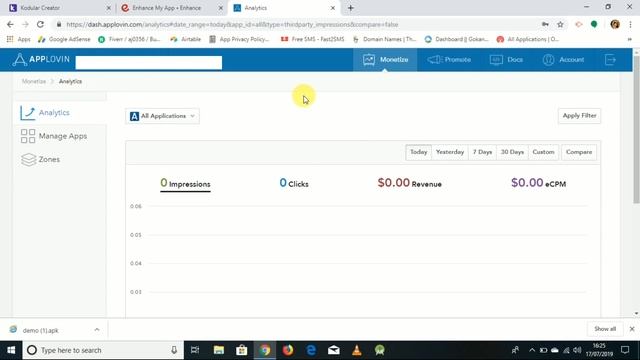The height and width of the screenshot is (360, 640).
Task: Expand options for demo (1).apk download
Action: click(x=97, y=329)
